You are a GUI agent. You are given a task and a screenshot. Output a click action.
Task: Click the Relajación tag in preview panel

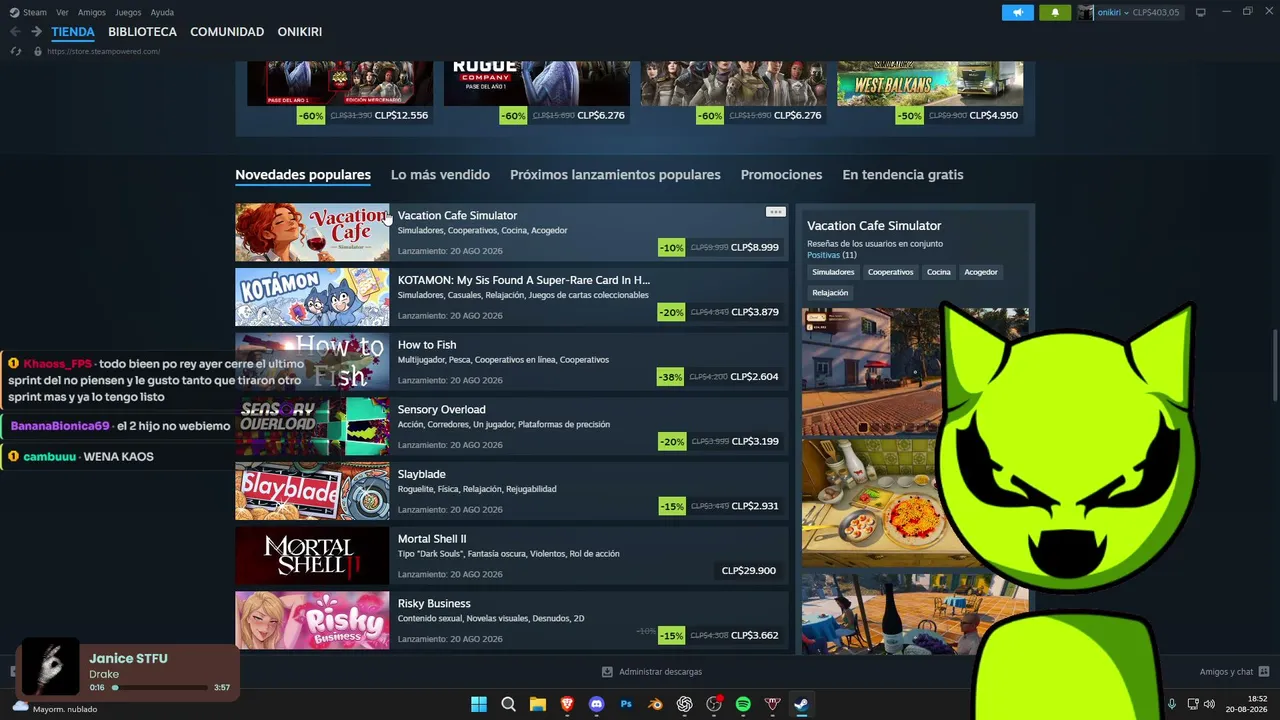(x=830, y=293)
